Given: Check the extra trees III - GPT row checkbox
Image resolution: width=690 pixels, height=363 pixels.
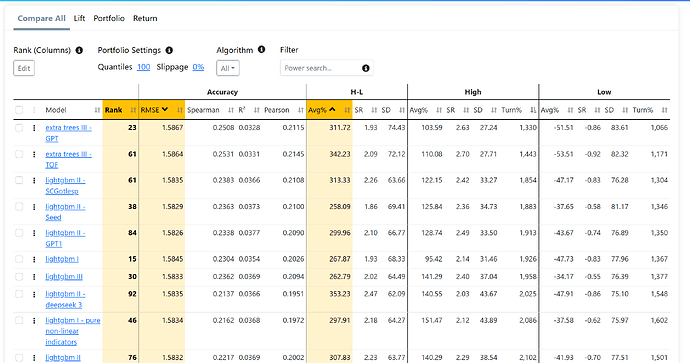Looking at the screenshot, I should point(19,128).
